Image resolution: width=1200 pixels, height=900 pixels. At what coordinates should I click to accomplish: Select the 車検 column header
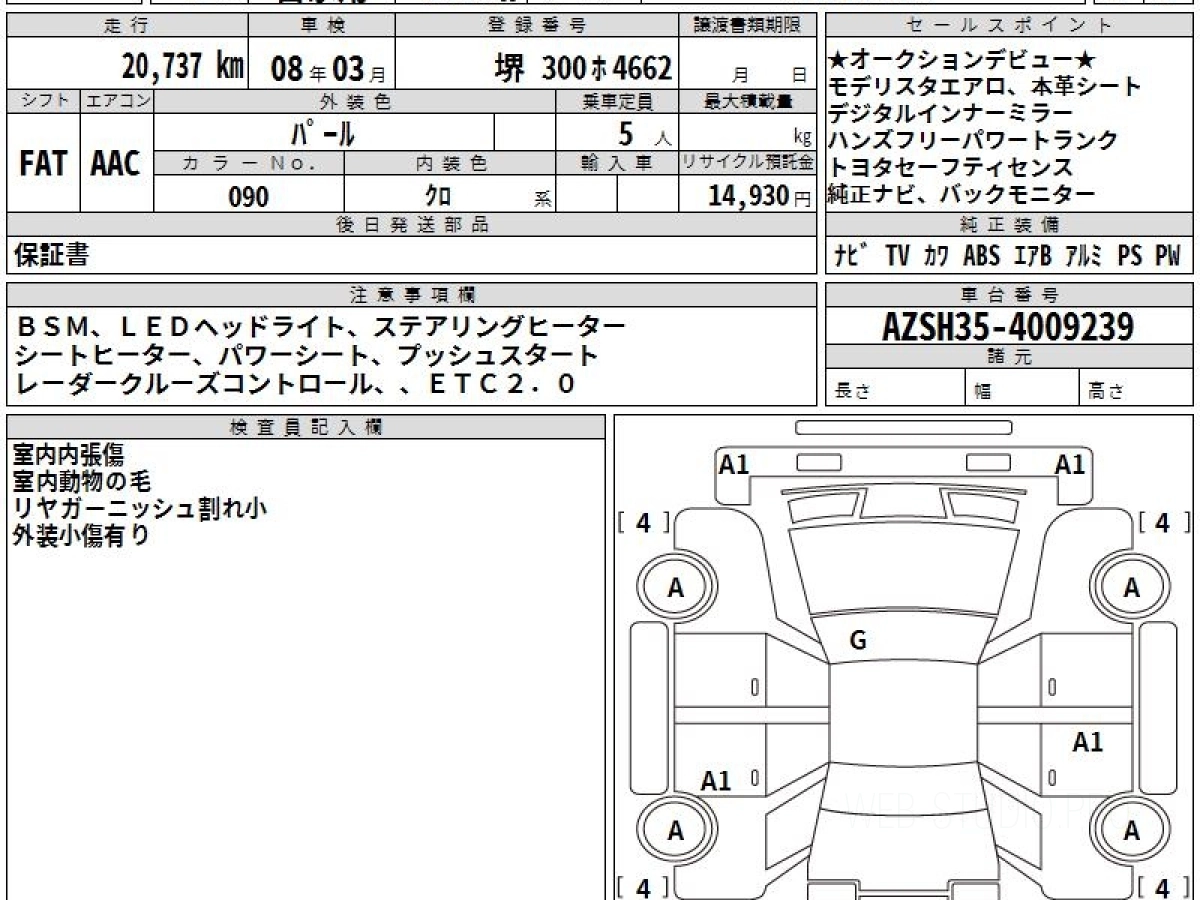(x=321, y=26)
